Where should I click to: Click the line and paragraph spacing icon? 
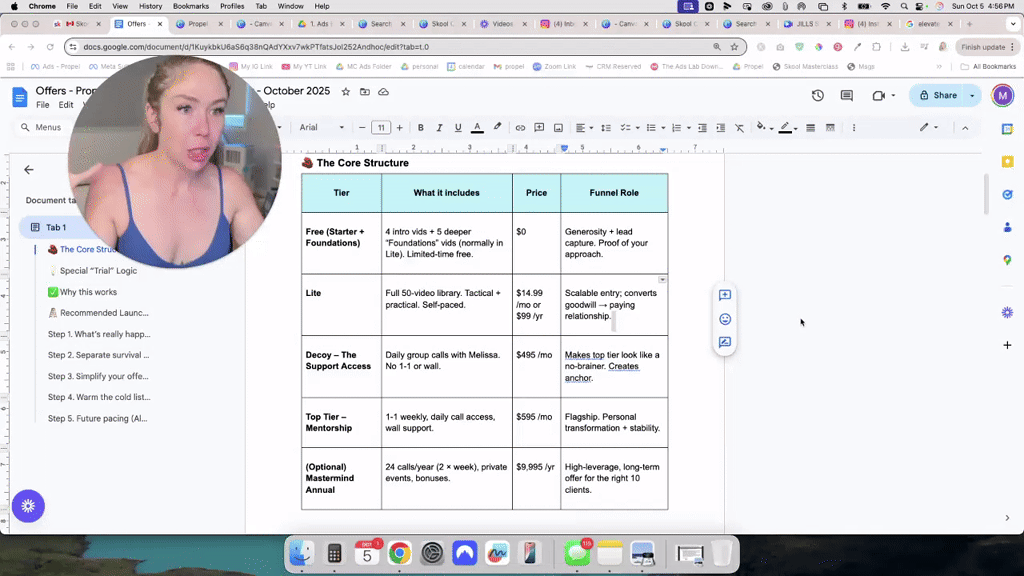tap(606, 127)
